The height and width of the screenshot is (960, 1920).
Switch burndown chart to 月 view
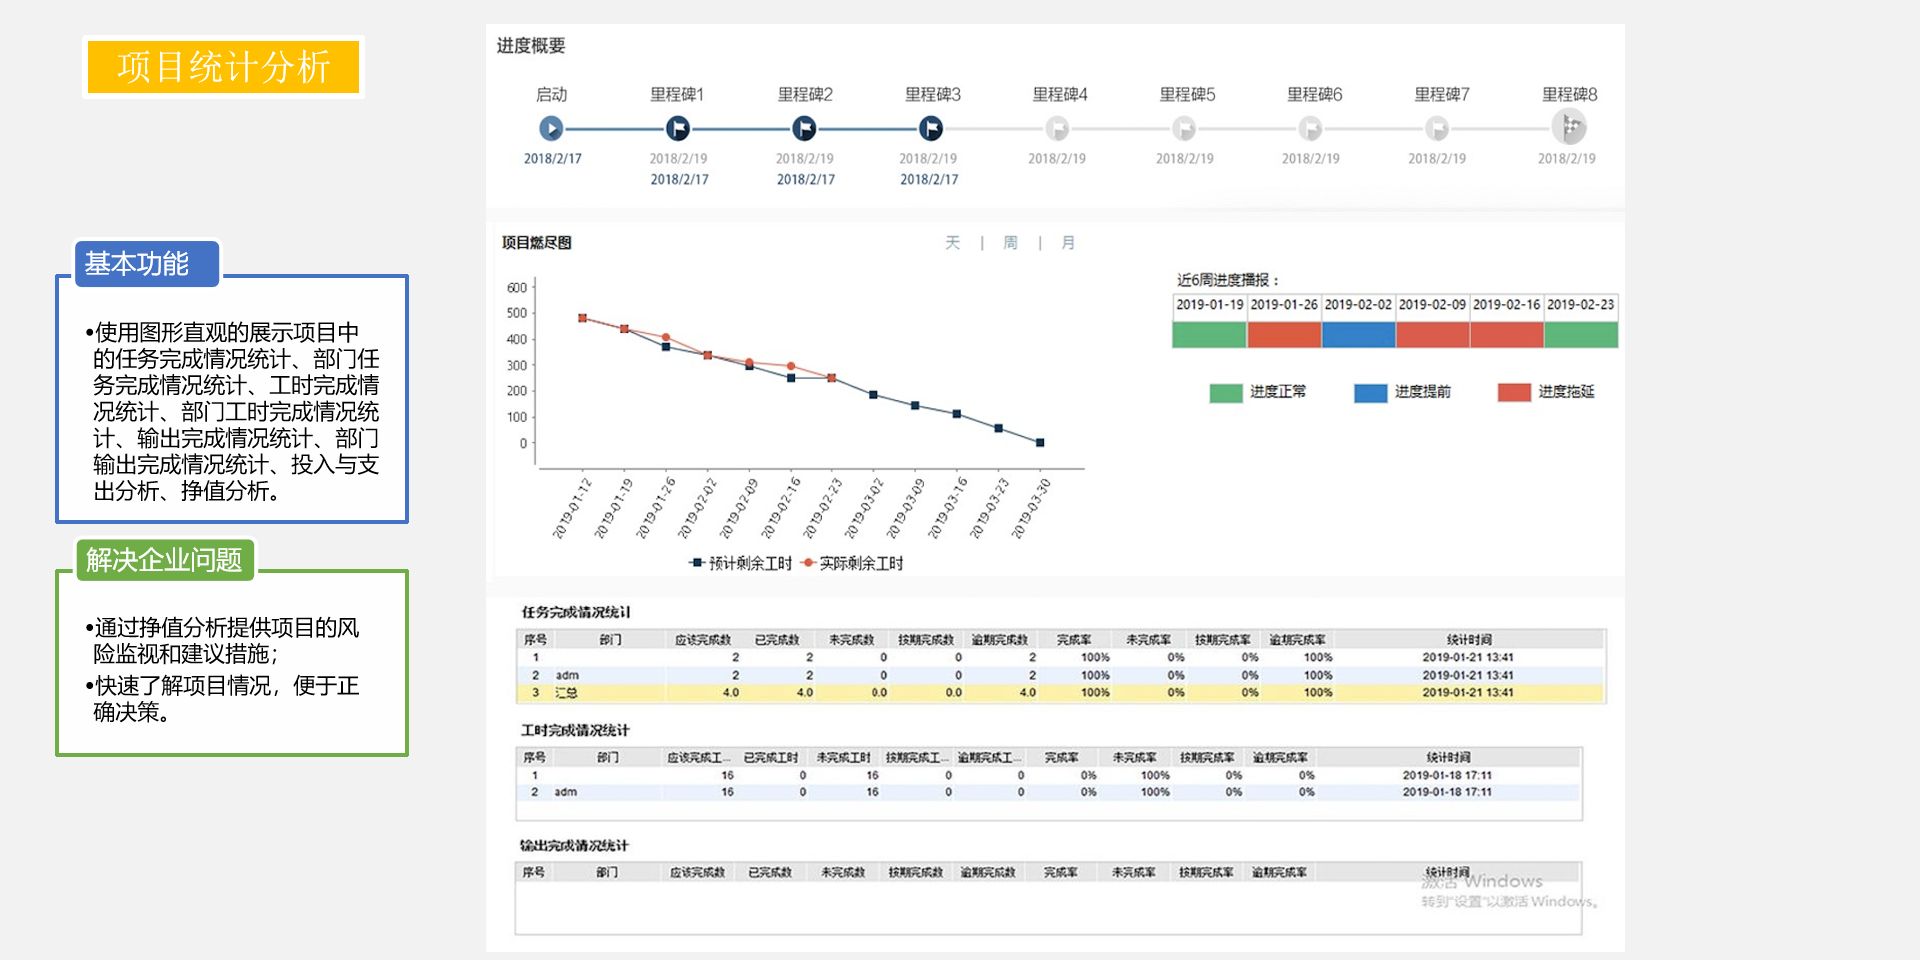click(1068, 243)
